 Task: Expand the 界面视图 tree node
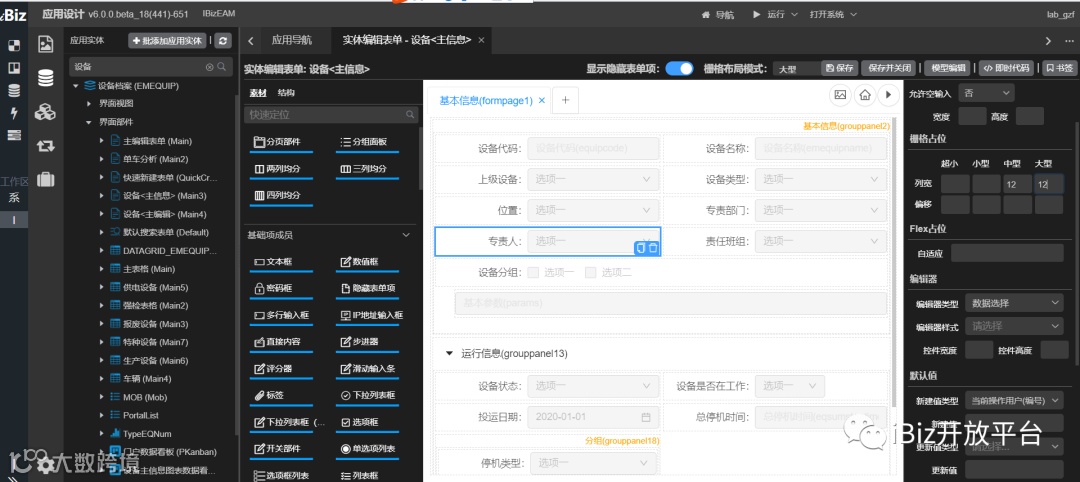click(x=89, y=104)
